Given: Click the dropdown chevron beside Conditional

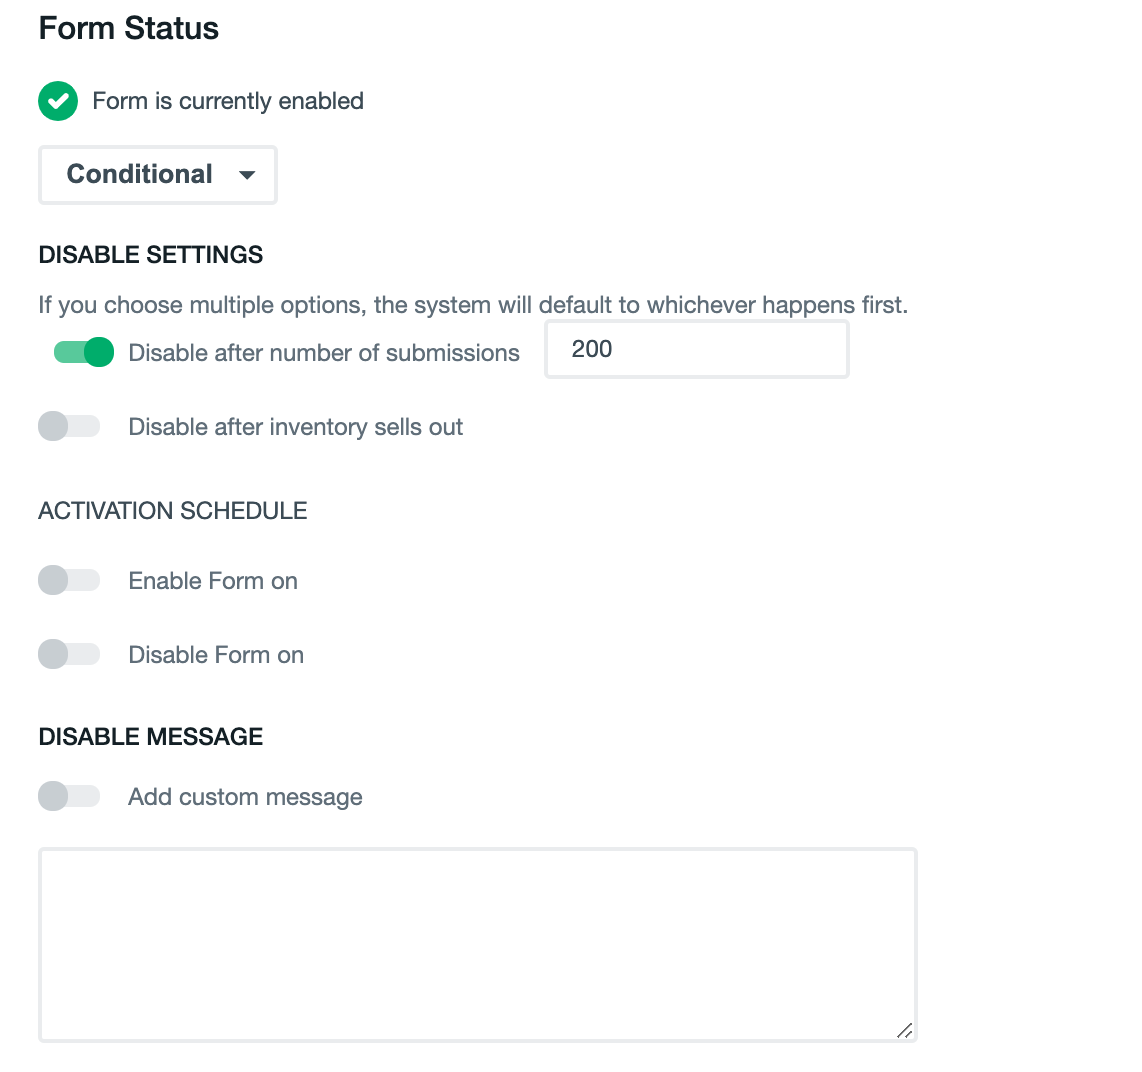Looking at the screenshot, I should click(x=247, y=174).
